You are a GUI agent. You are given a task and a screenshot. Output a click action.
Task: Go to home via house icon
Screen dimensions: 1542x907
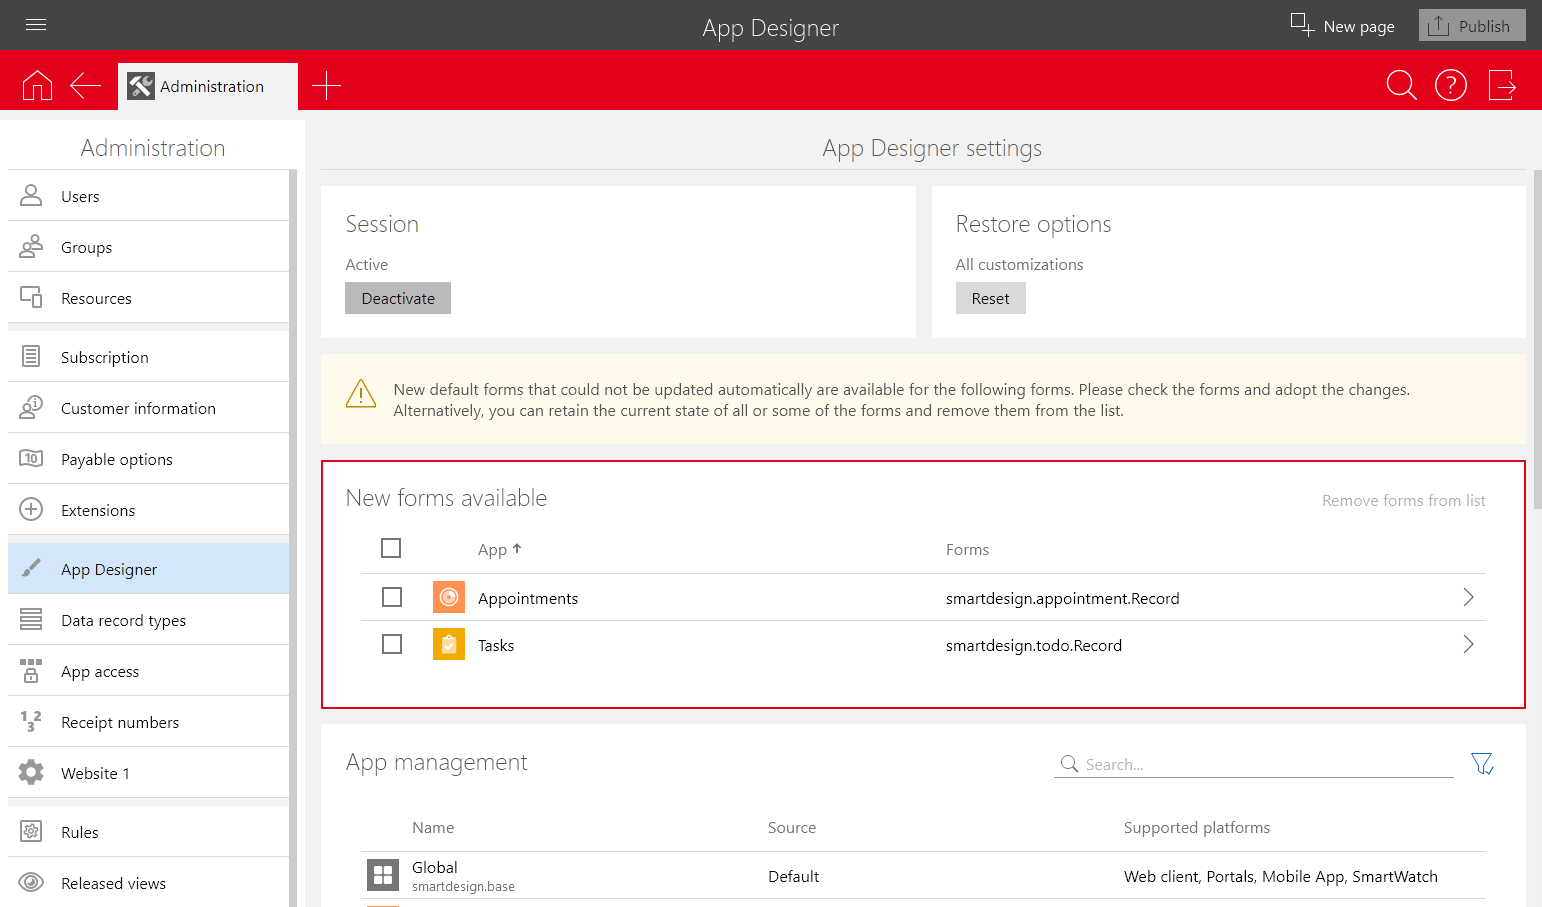(x=37, y=86)
